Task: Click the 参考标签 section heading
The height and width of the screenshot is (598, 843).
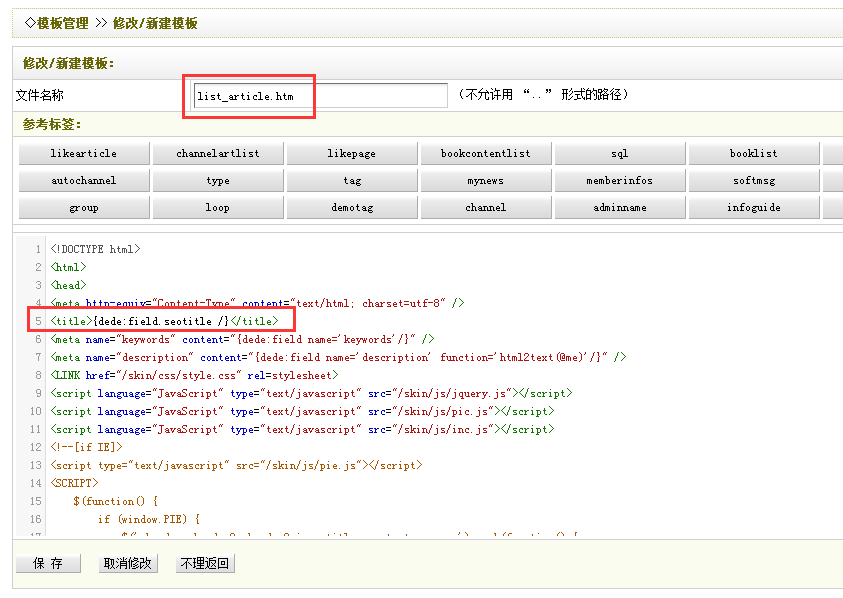Action: [x=52, y=124]
